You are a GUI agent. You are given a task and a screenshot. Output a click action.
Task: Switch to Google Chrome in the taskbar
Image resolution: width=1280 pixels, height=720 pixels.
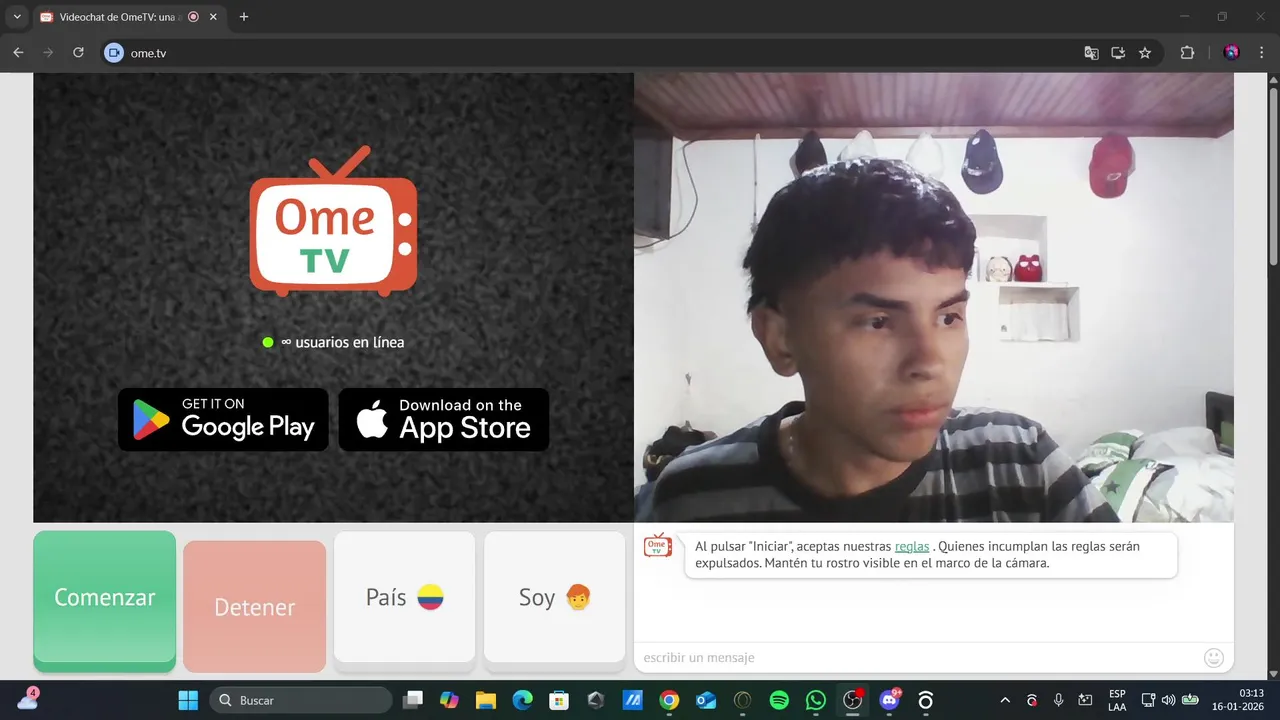click(x=669, y=700)
